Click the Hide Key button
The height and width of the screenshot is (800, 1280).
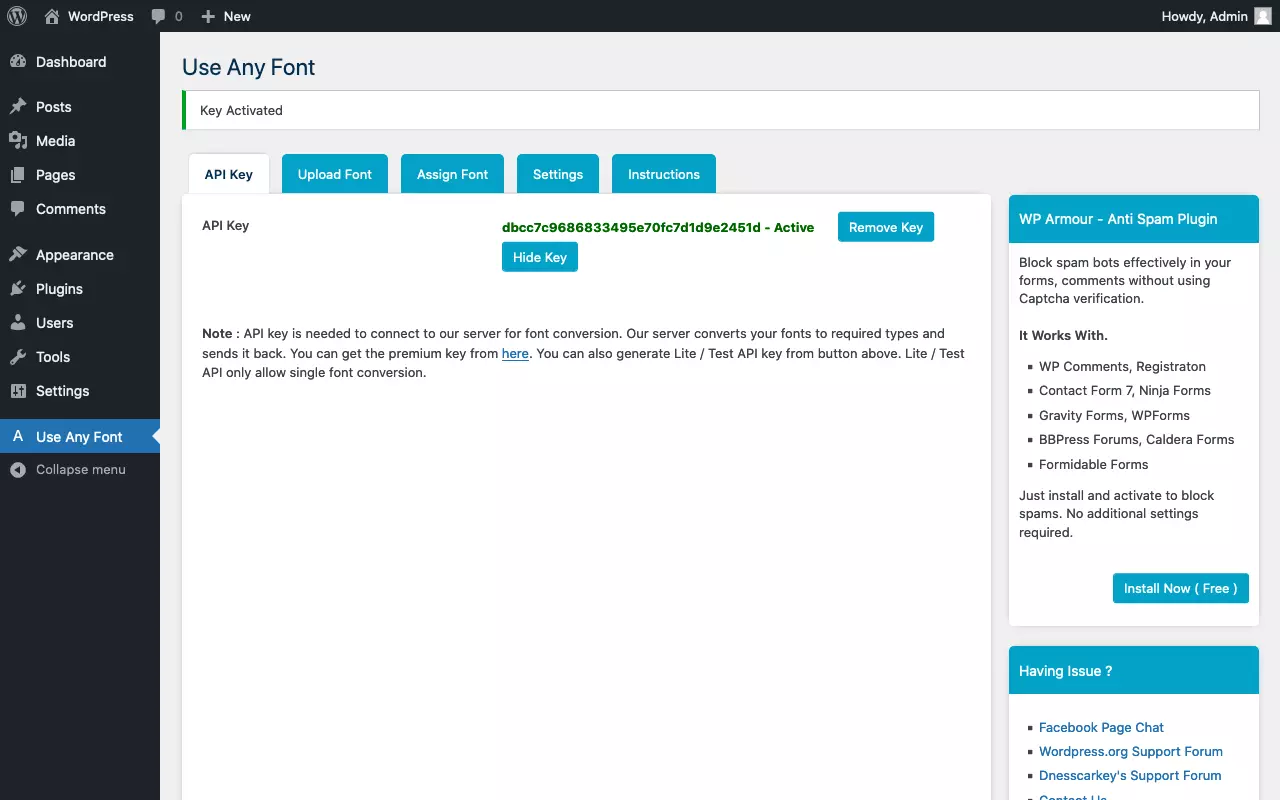[x=540, y=257]
